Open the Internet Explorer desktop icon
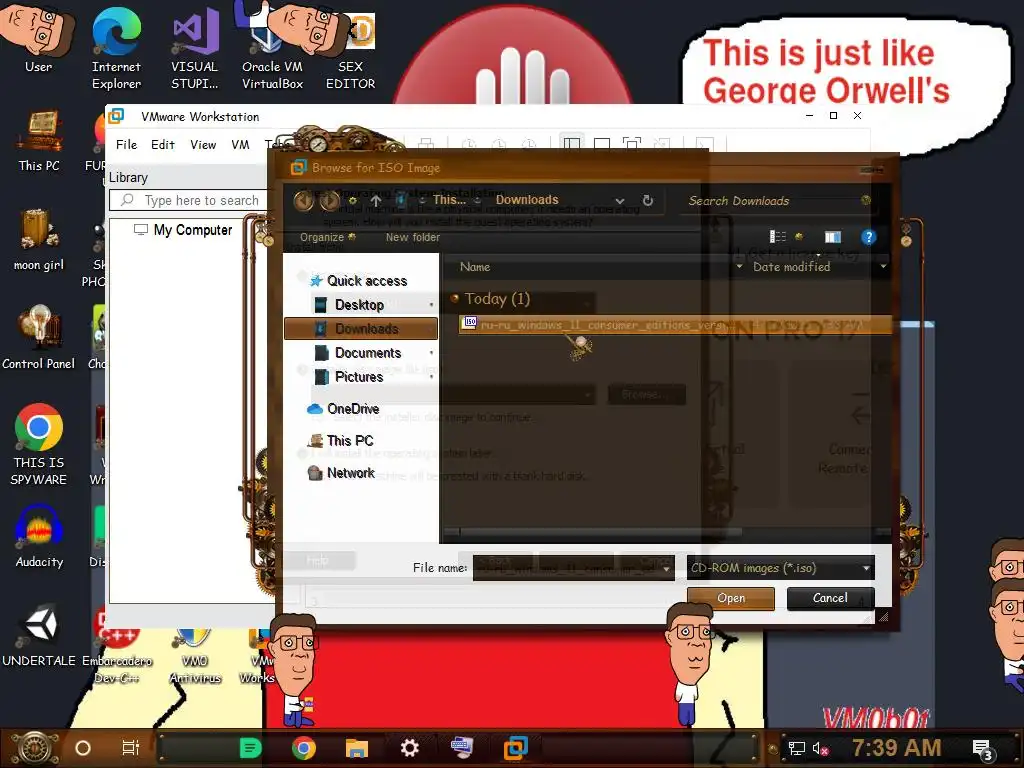1024x768 pixels. tap(116, 47)
